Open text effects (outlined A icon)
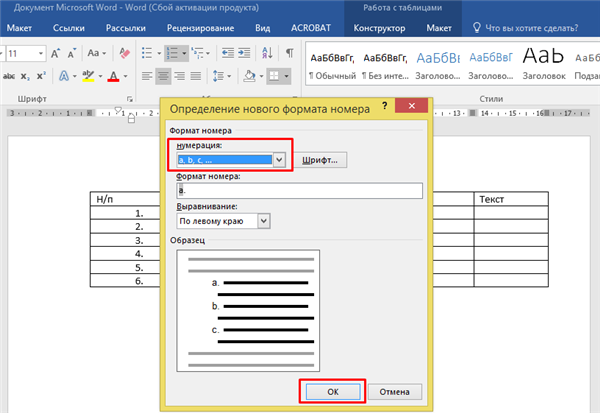 pyautogui.click(x=64, y=76)
